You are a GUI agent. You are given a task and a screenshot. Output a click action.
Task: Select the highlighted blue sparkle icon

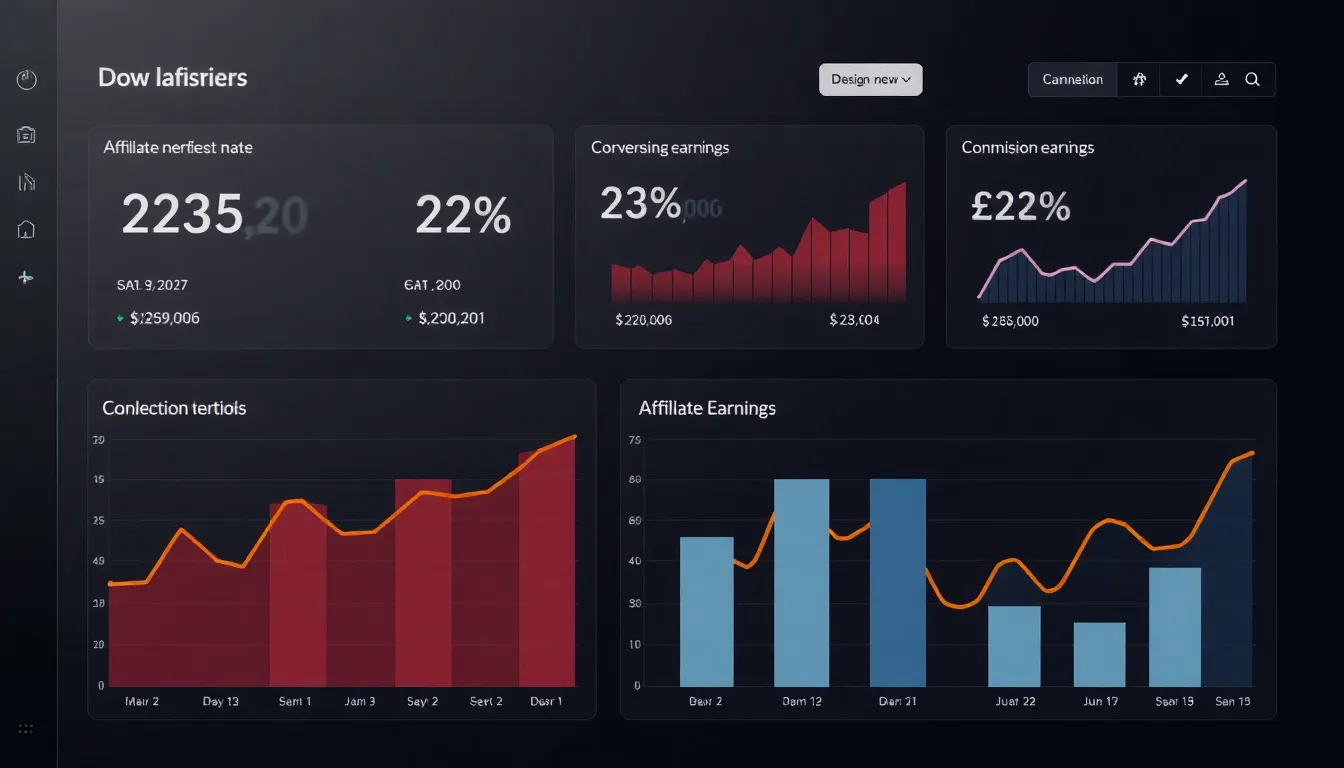pyautogui.click(x=26, y=277)
